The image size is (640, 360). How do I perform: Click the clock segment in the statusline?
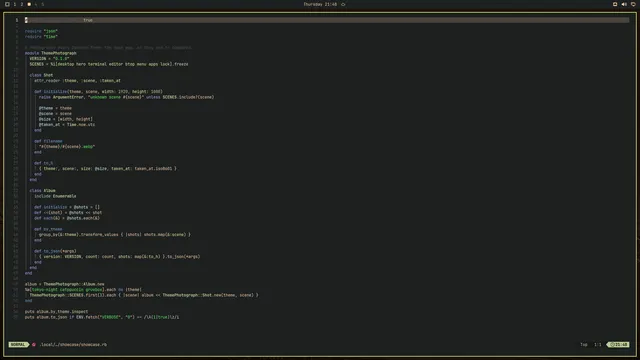point(618,344)
